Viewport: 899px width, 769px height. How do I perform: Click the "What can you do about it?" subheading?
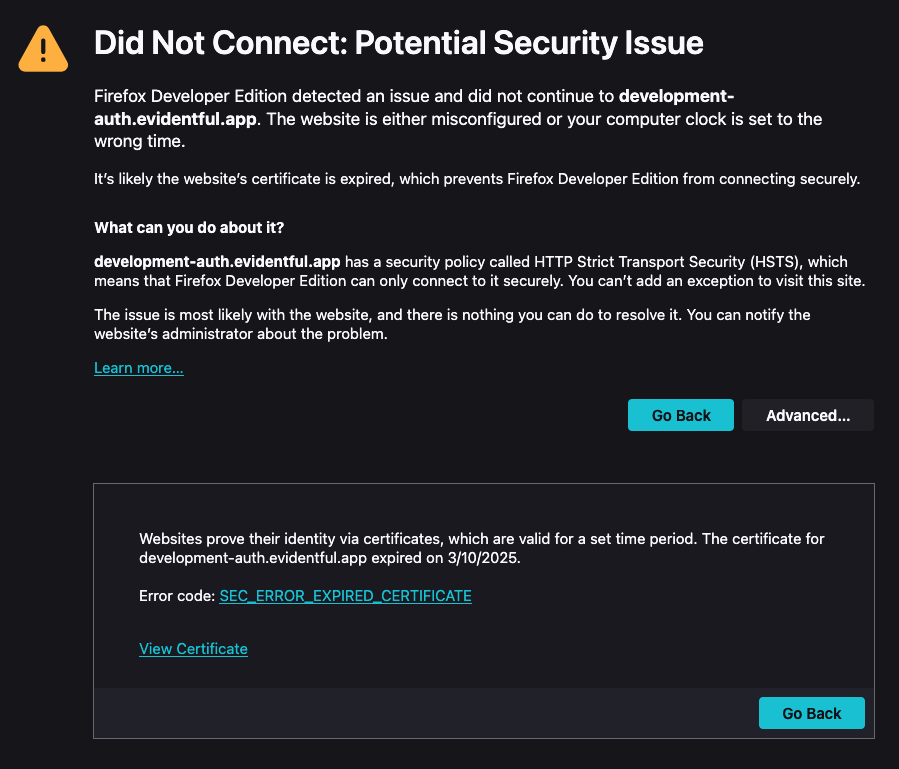point(188,227)
